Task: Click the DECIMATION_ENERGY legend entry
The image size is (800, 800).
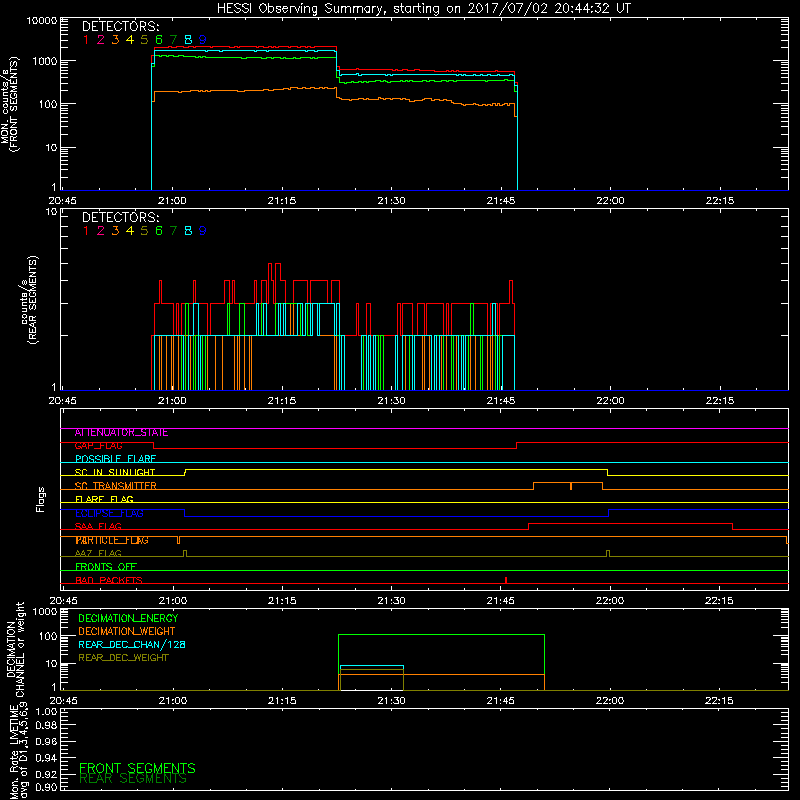Action: click(128, 618)
